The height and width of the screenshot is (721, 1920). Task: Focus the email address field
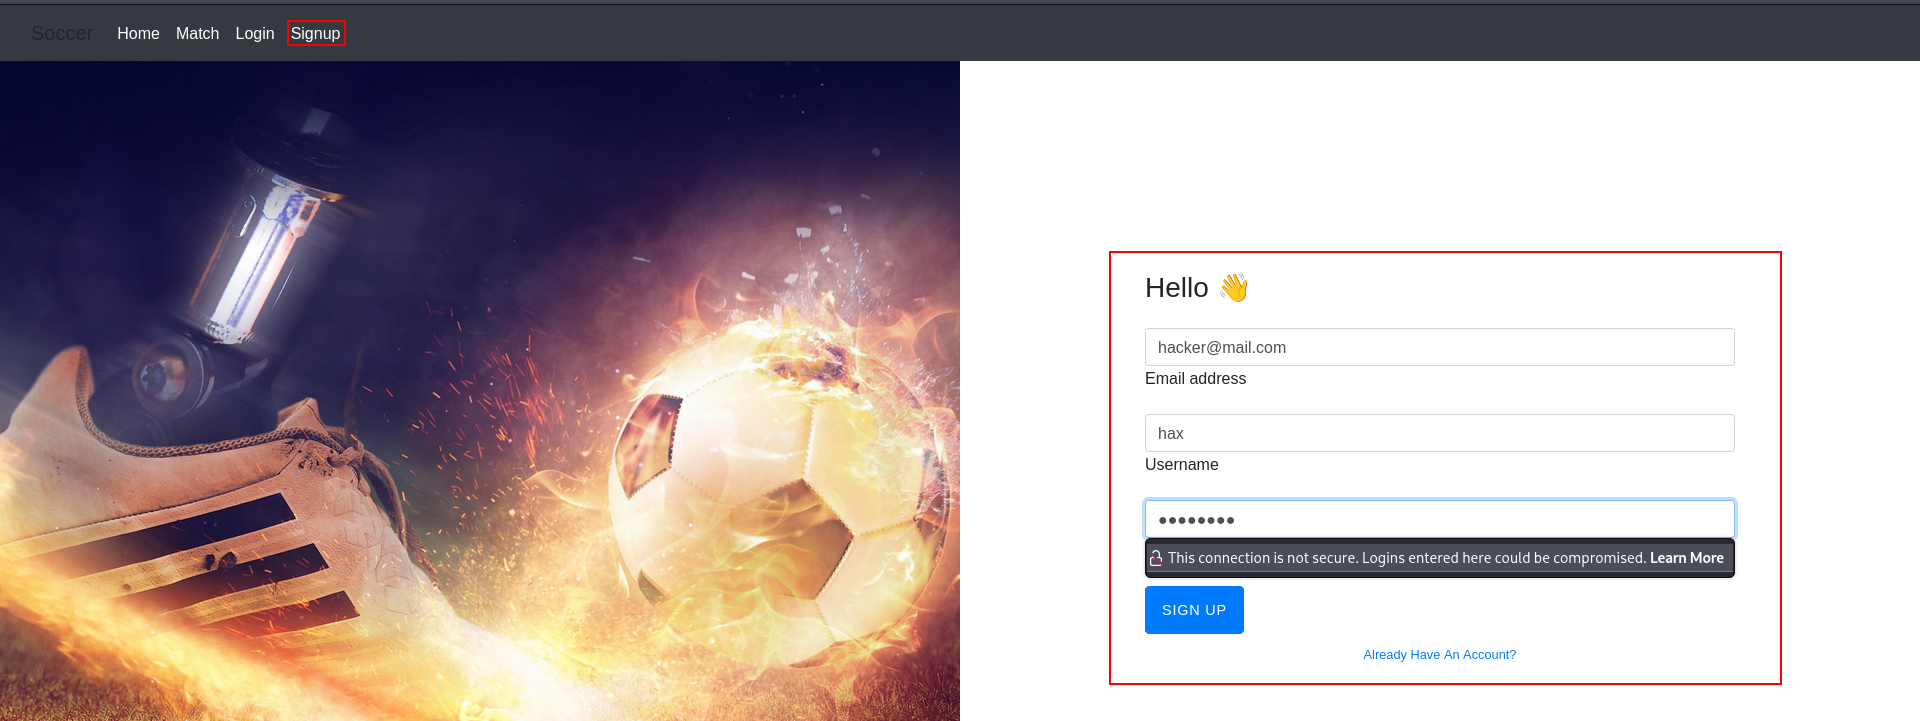click(x=1439, y=347)
